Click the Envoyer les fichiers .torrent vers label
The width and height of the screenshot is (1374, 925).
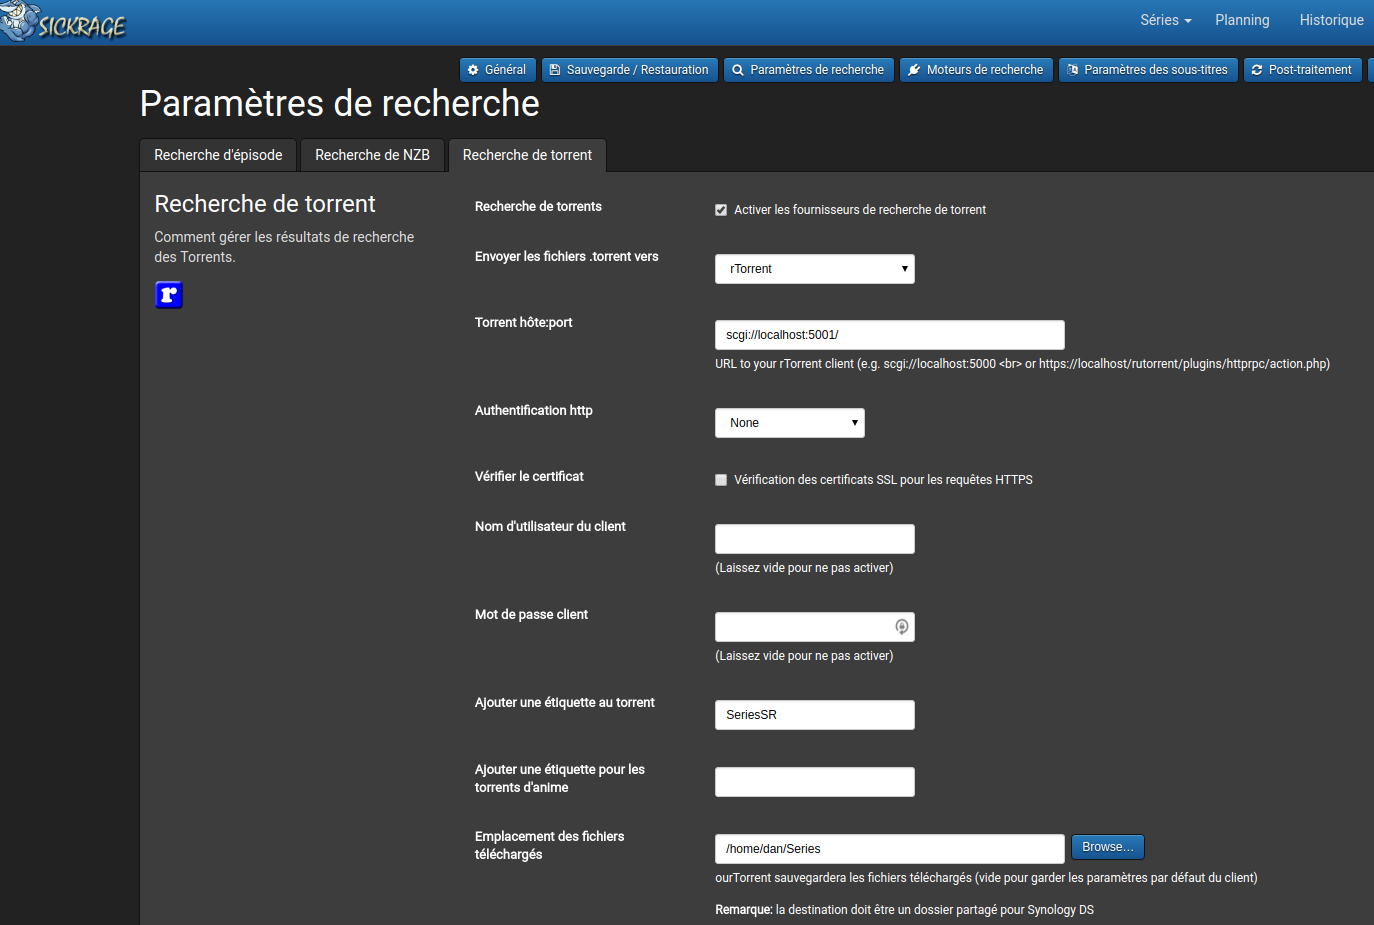(x=567, y=257)
